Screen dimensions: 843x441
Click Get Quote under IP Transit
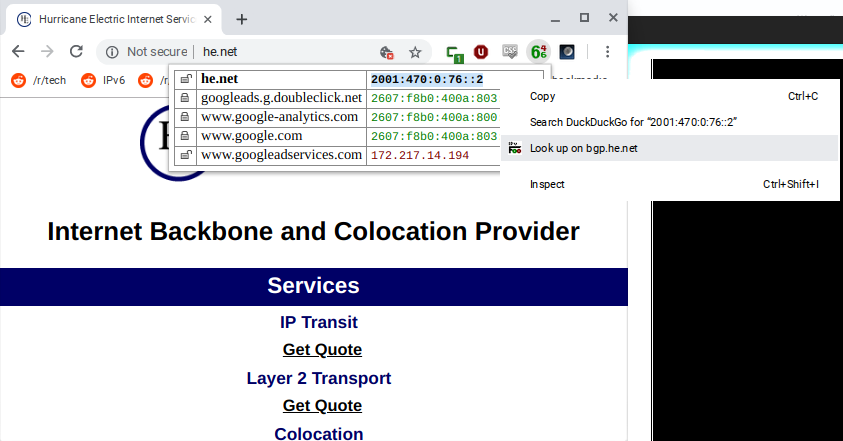click(322, 350)
